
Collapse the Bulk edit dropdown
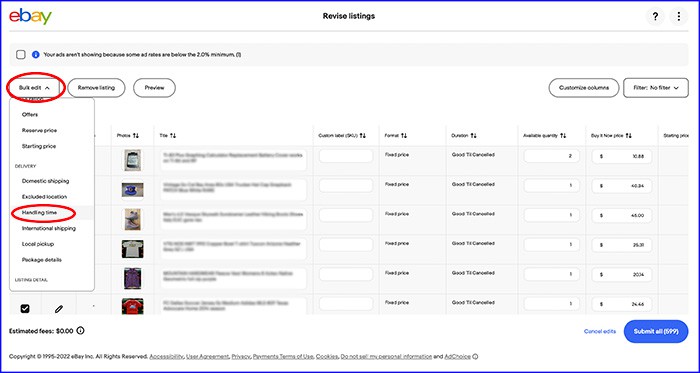point(34,88)
